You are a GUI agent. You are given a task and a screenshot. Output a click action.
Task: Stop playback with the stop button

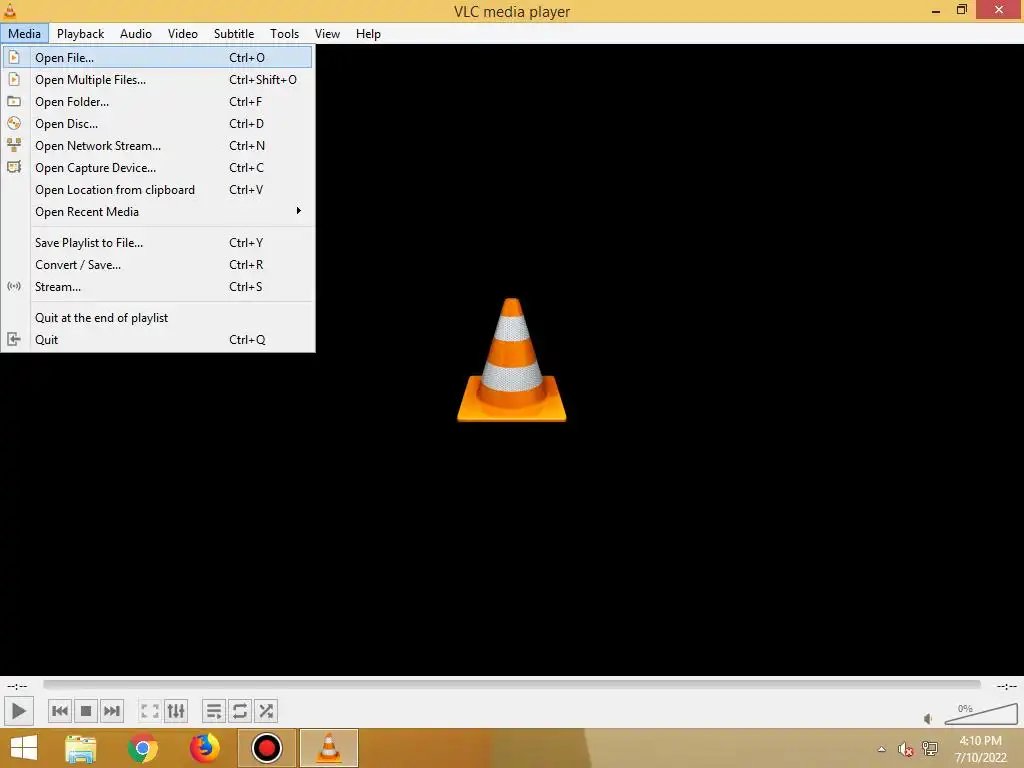point(86,711)
